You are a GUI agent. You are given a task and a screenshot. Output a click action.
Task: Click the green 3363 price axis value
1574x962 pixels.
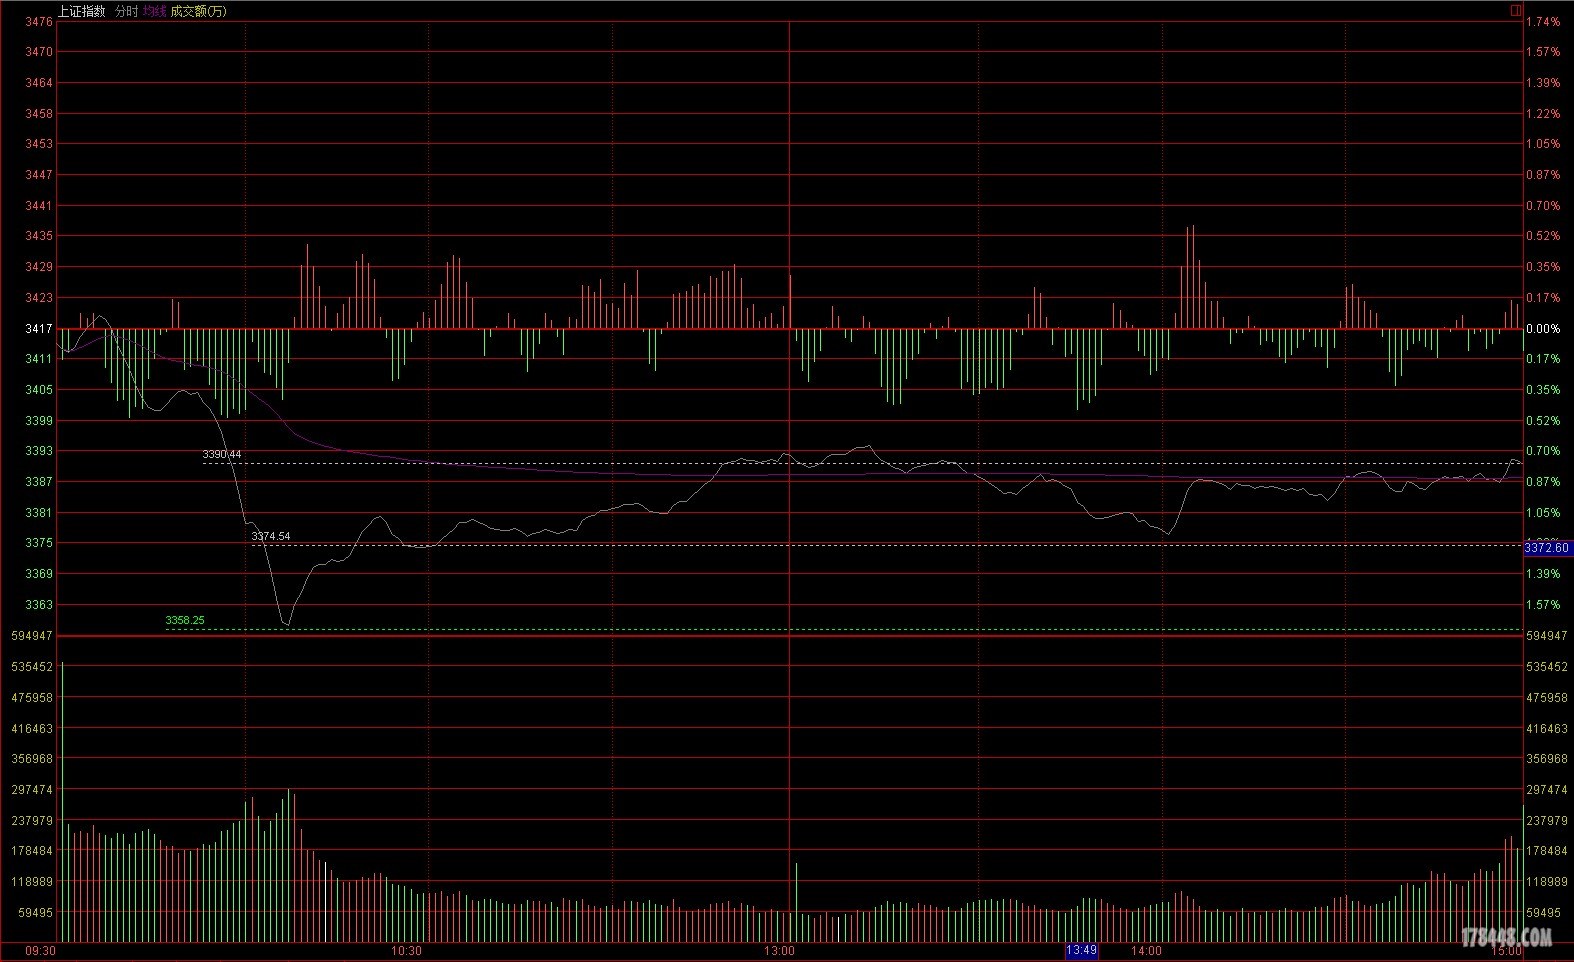pyautogui.click(x=39, y=605)
